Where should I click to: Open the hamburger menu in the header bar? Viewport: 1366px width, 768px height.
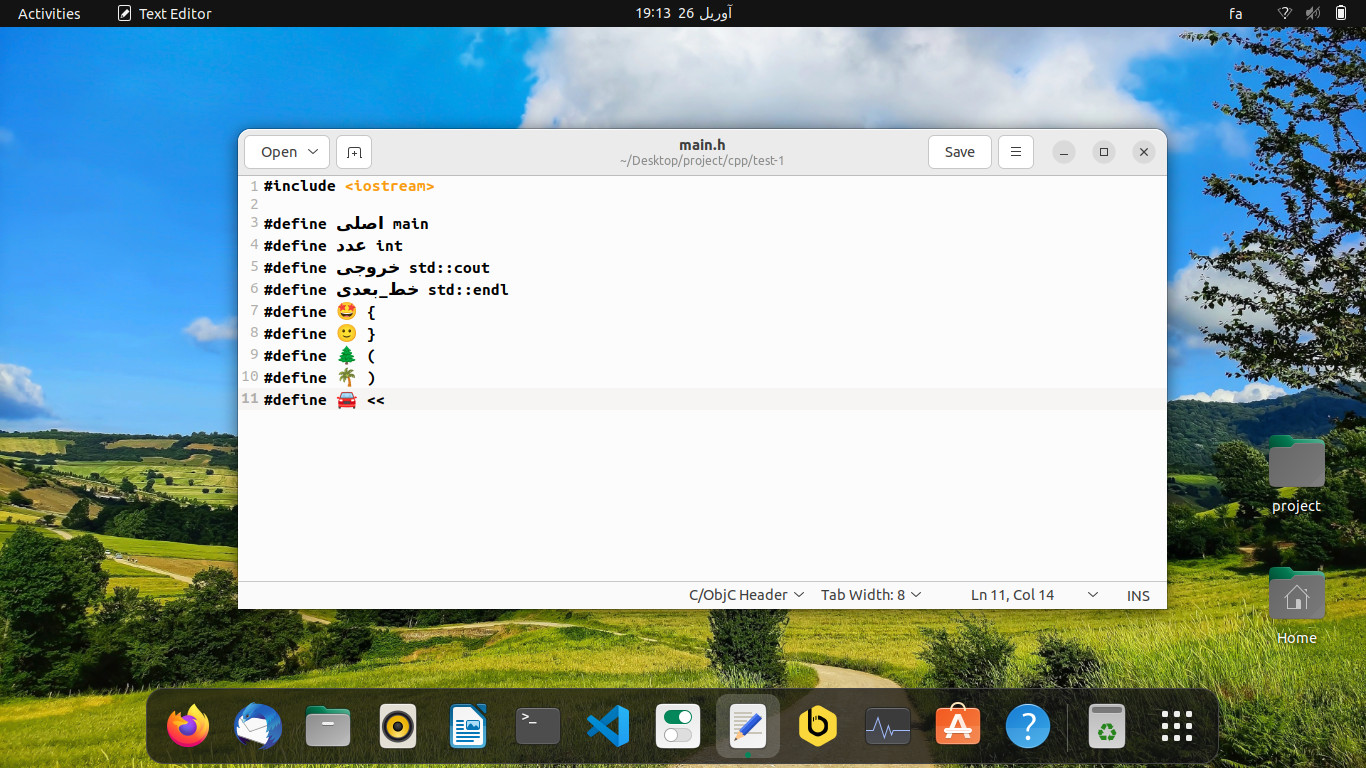[x=1015, y=152]
